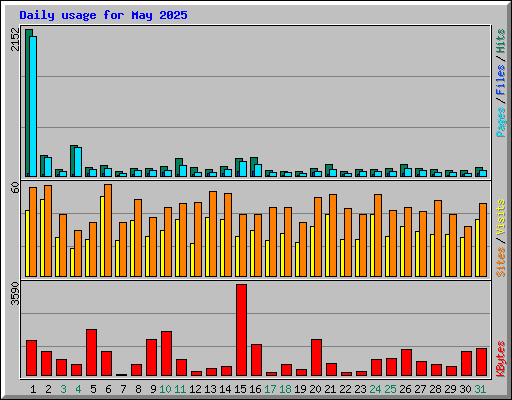512x400 pixels.
Task: Click day 12 on the date axis
Action: (195, 389)
